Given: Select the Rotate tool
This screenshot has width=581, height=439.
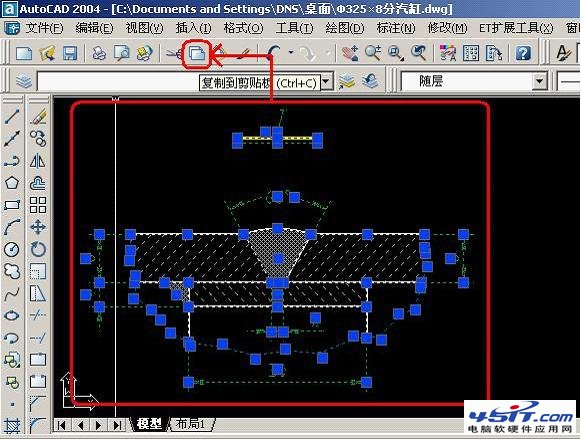Looking at the screenshot, I should click(x=38, y=249).
